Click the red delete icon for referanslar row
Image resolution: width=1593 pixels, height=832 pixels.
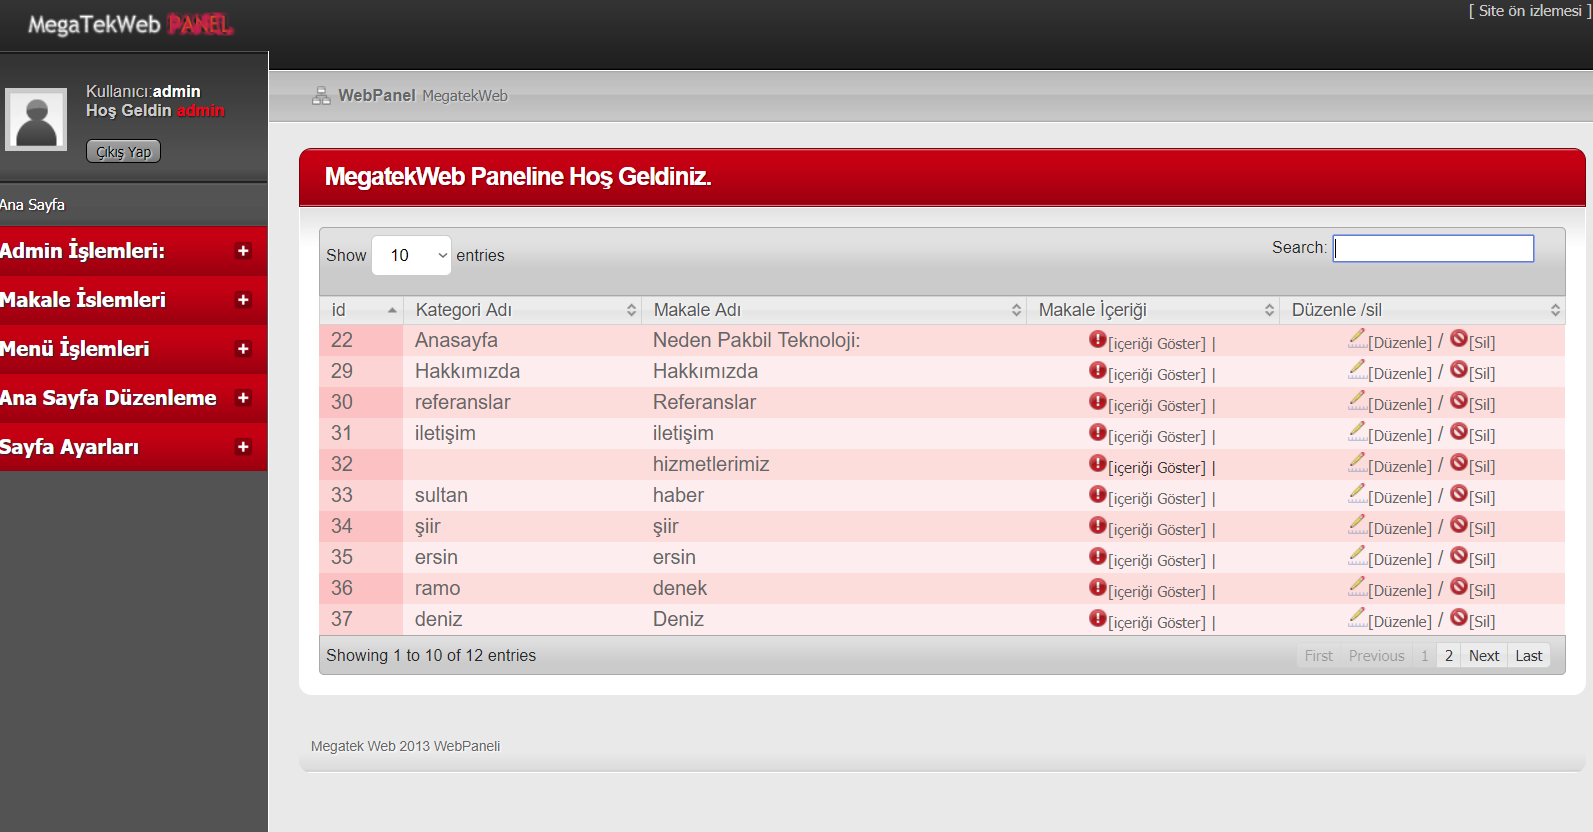pos(1459,401)
